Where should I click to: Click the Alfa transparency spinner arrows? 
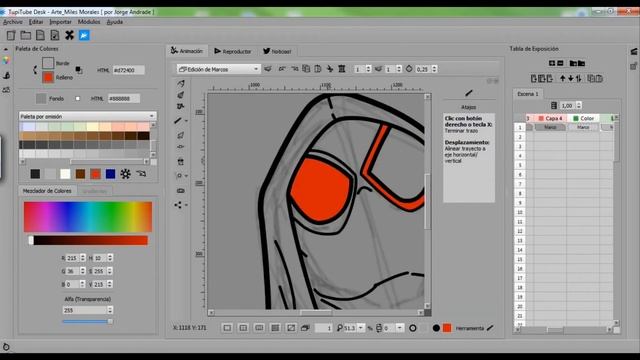coord(110,310)
